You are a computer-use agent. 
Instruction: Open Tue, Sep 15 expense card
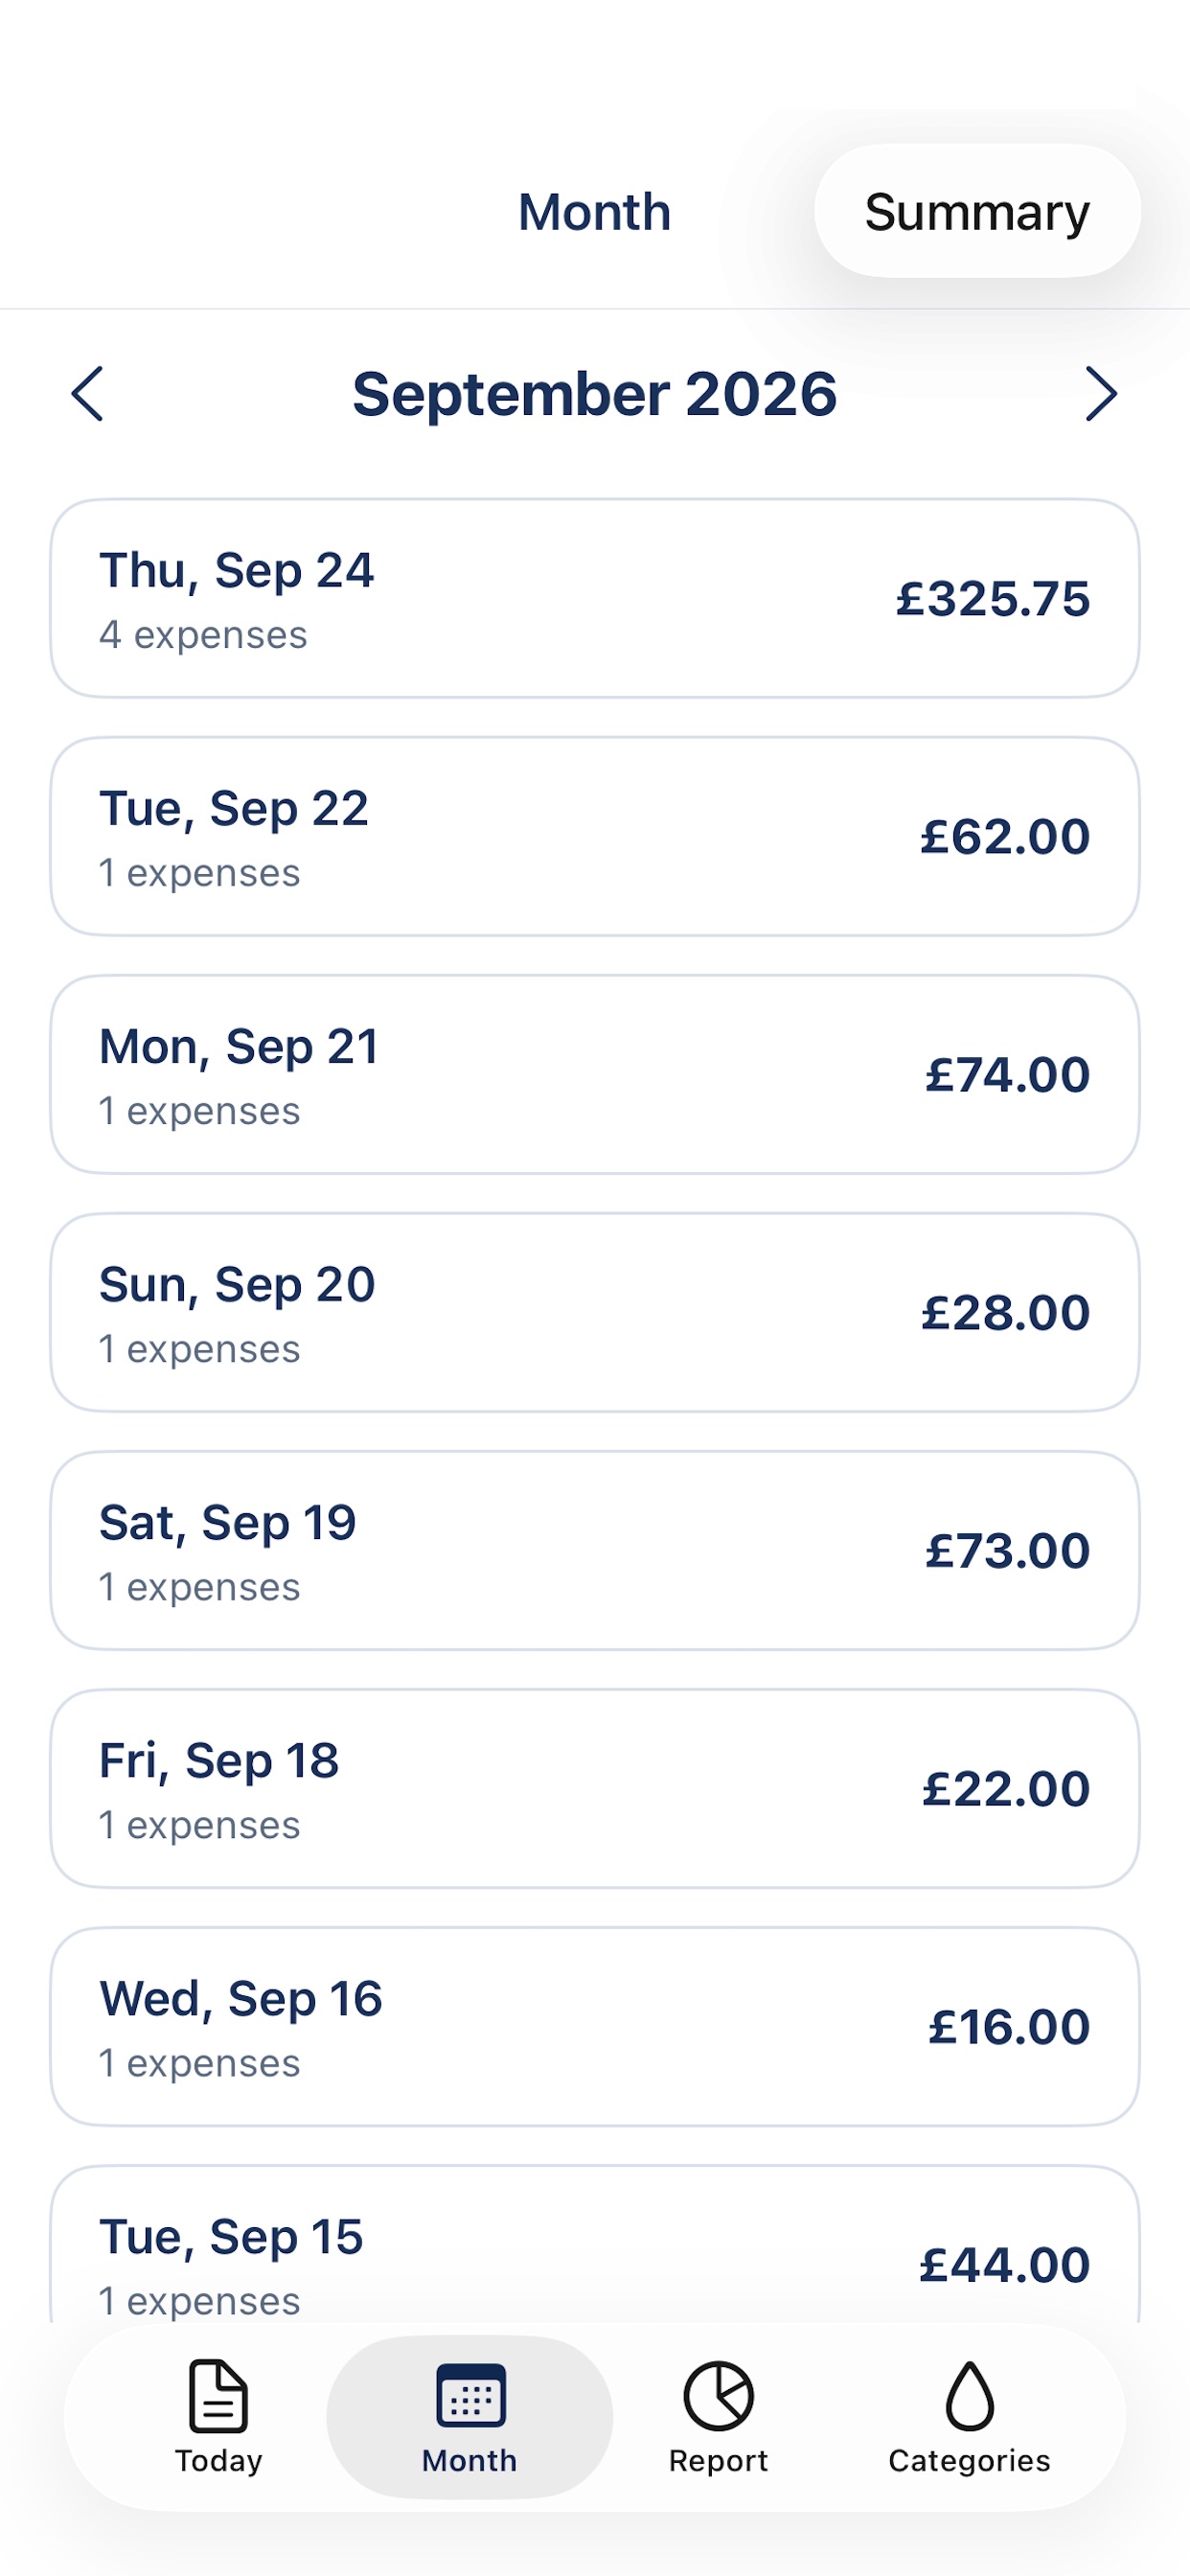click(x=595, y=2244)
